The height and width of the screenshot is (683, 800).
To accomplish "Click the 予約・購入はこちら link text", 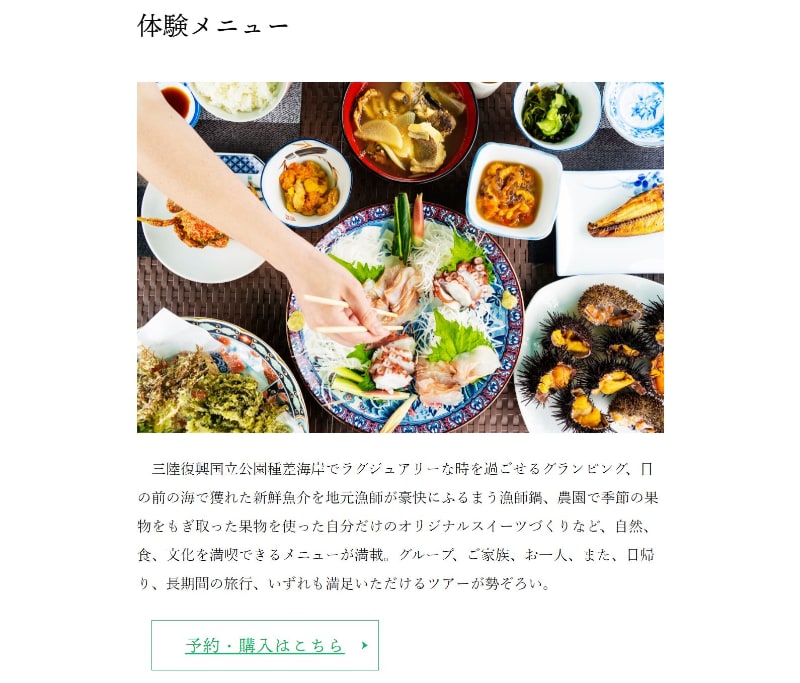I will 265,645.
